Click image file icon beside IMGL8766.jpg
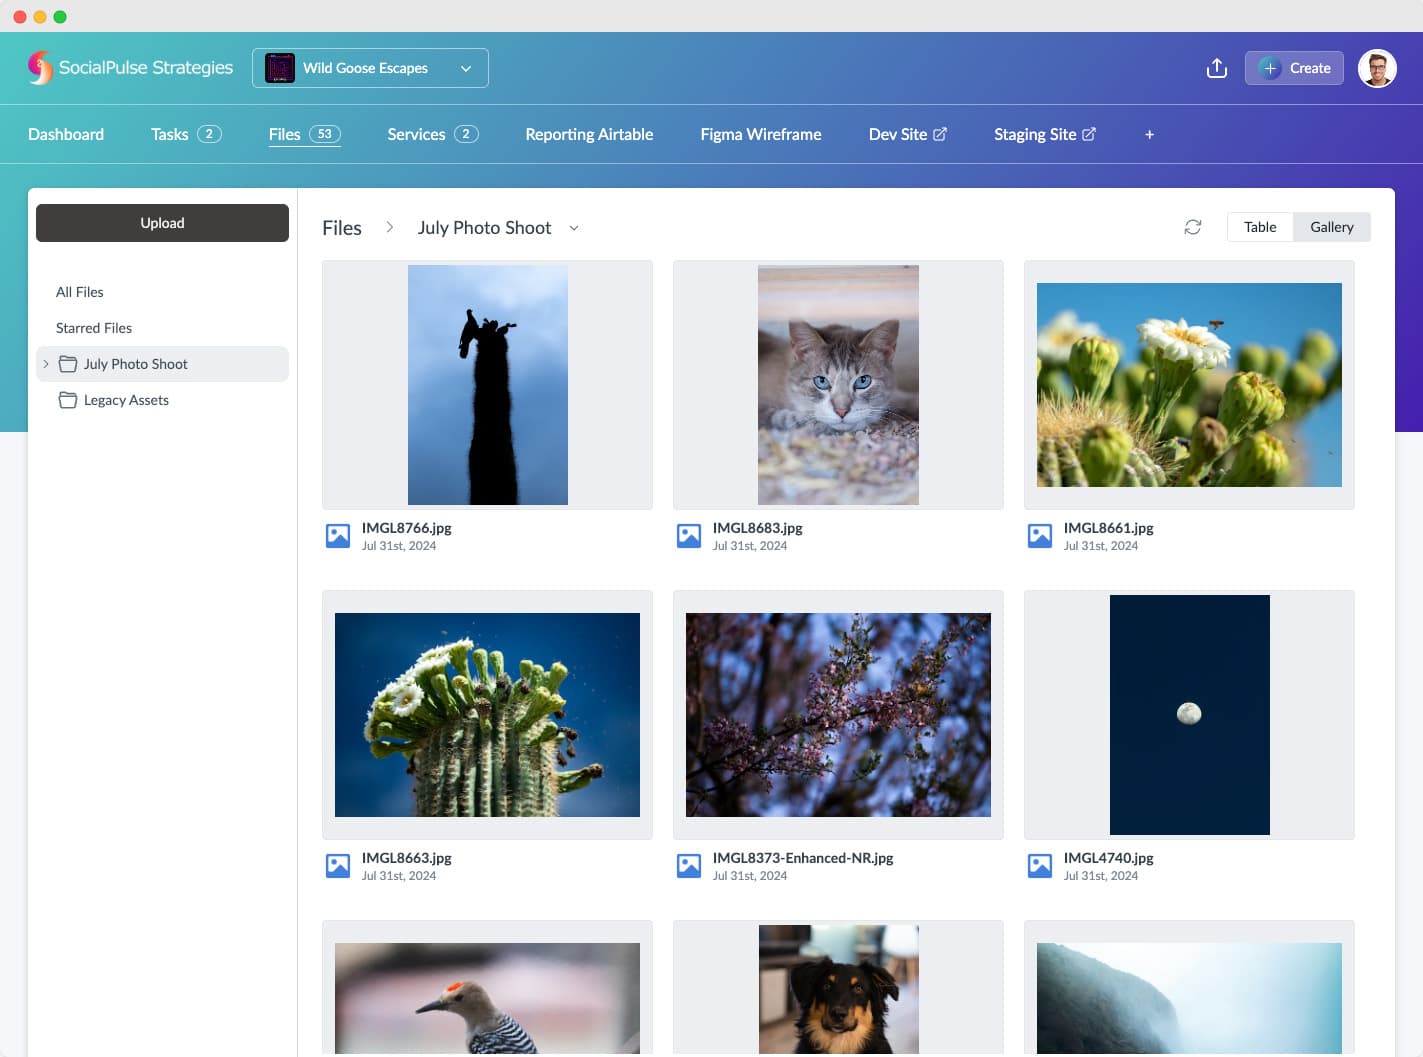The width and height of the screenshot is (1423, 1057). tap(338, 536)
